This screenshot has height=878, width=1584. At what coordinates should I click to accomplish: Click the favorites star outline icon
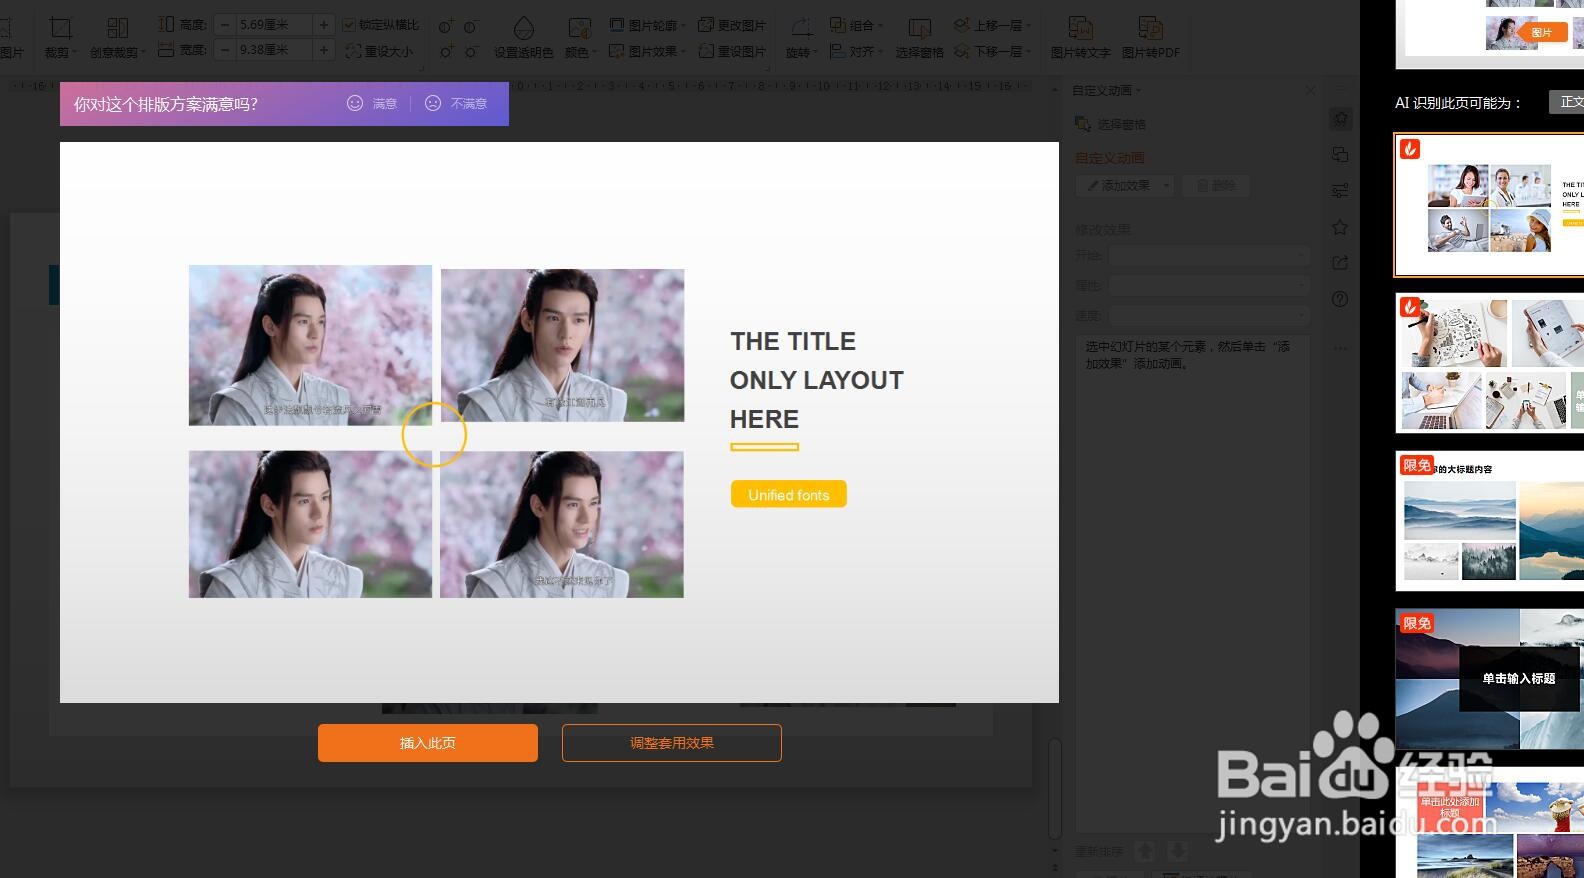[x=1341, y=227]
